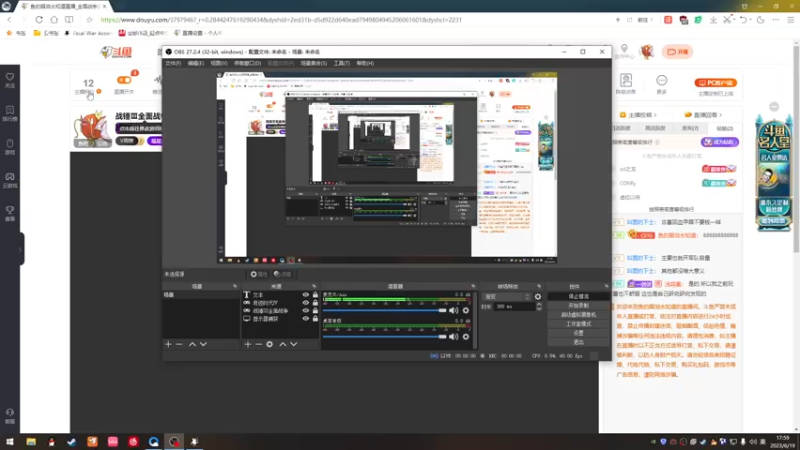Refresh the browser page

click(39, 19)
